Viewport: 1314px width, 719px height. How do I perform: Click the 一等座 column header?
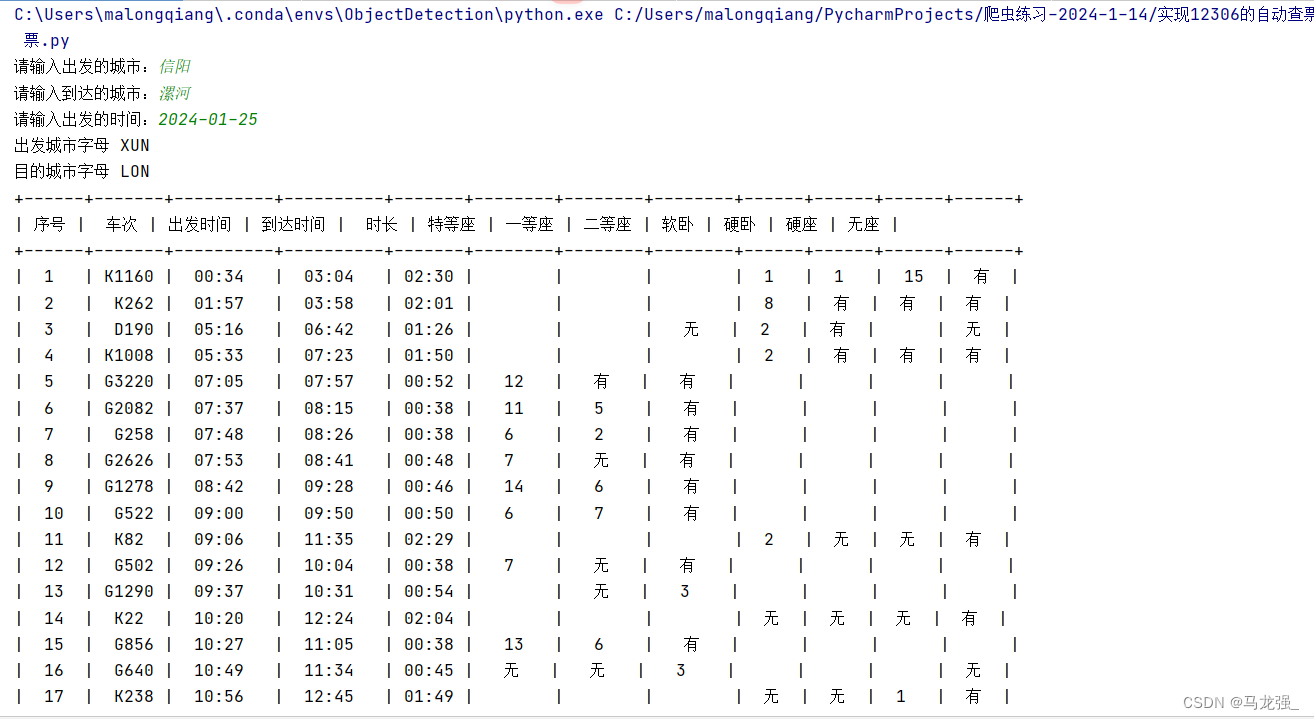click(x=529, y=225)
